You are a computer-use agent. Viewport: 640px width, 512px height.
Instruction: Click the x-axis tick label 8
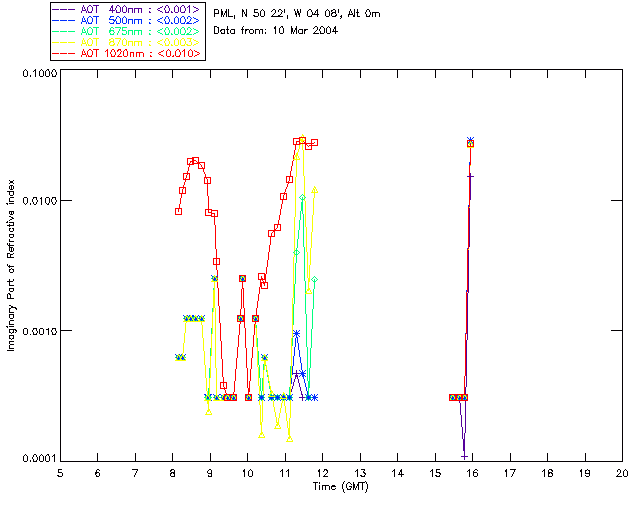172,473
